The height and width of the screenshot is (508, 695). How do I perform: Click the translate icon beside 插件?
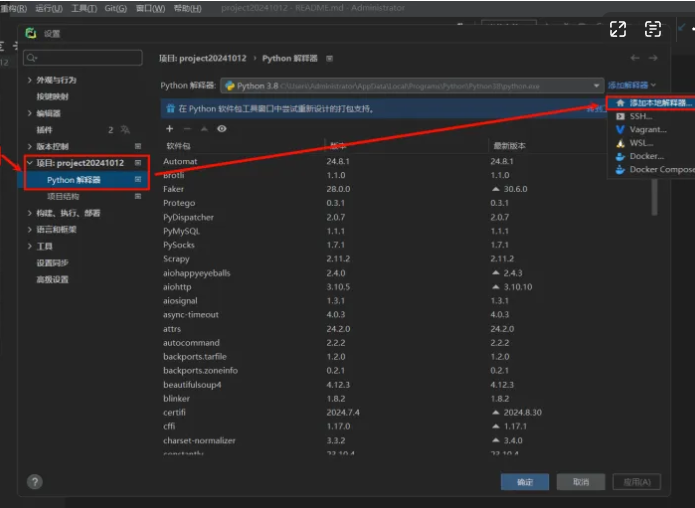[x=125, y=129]
